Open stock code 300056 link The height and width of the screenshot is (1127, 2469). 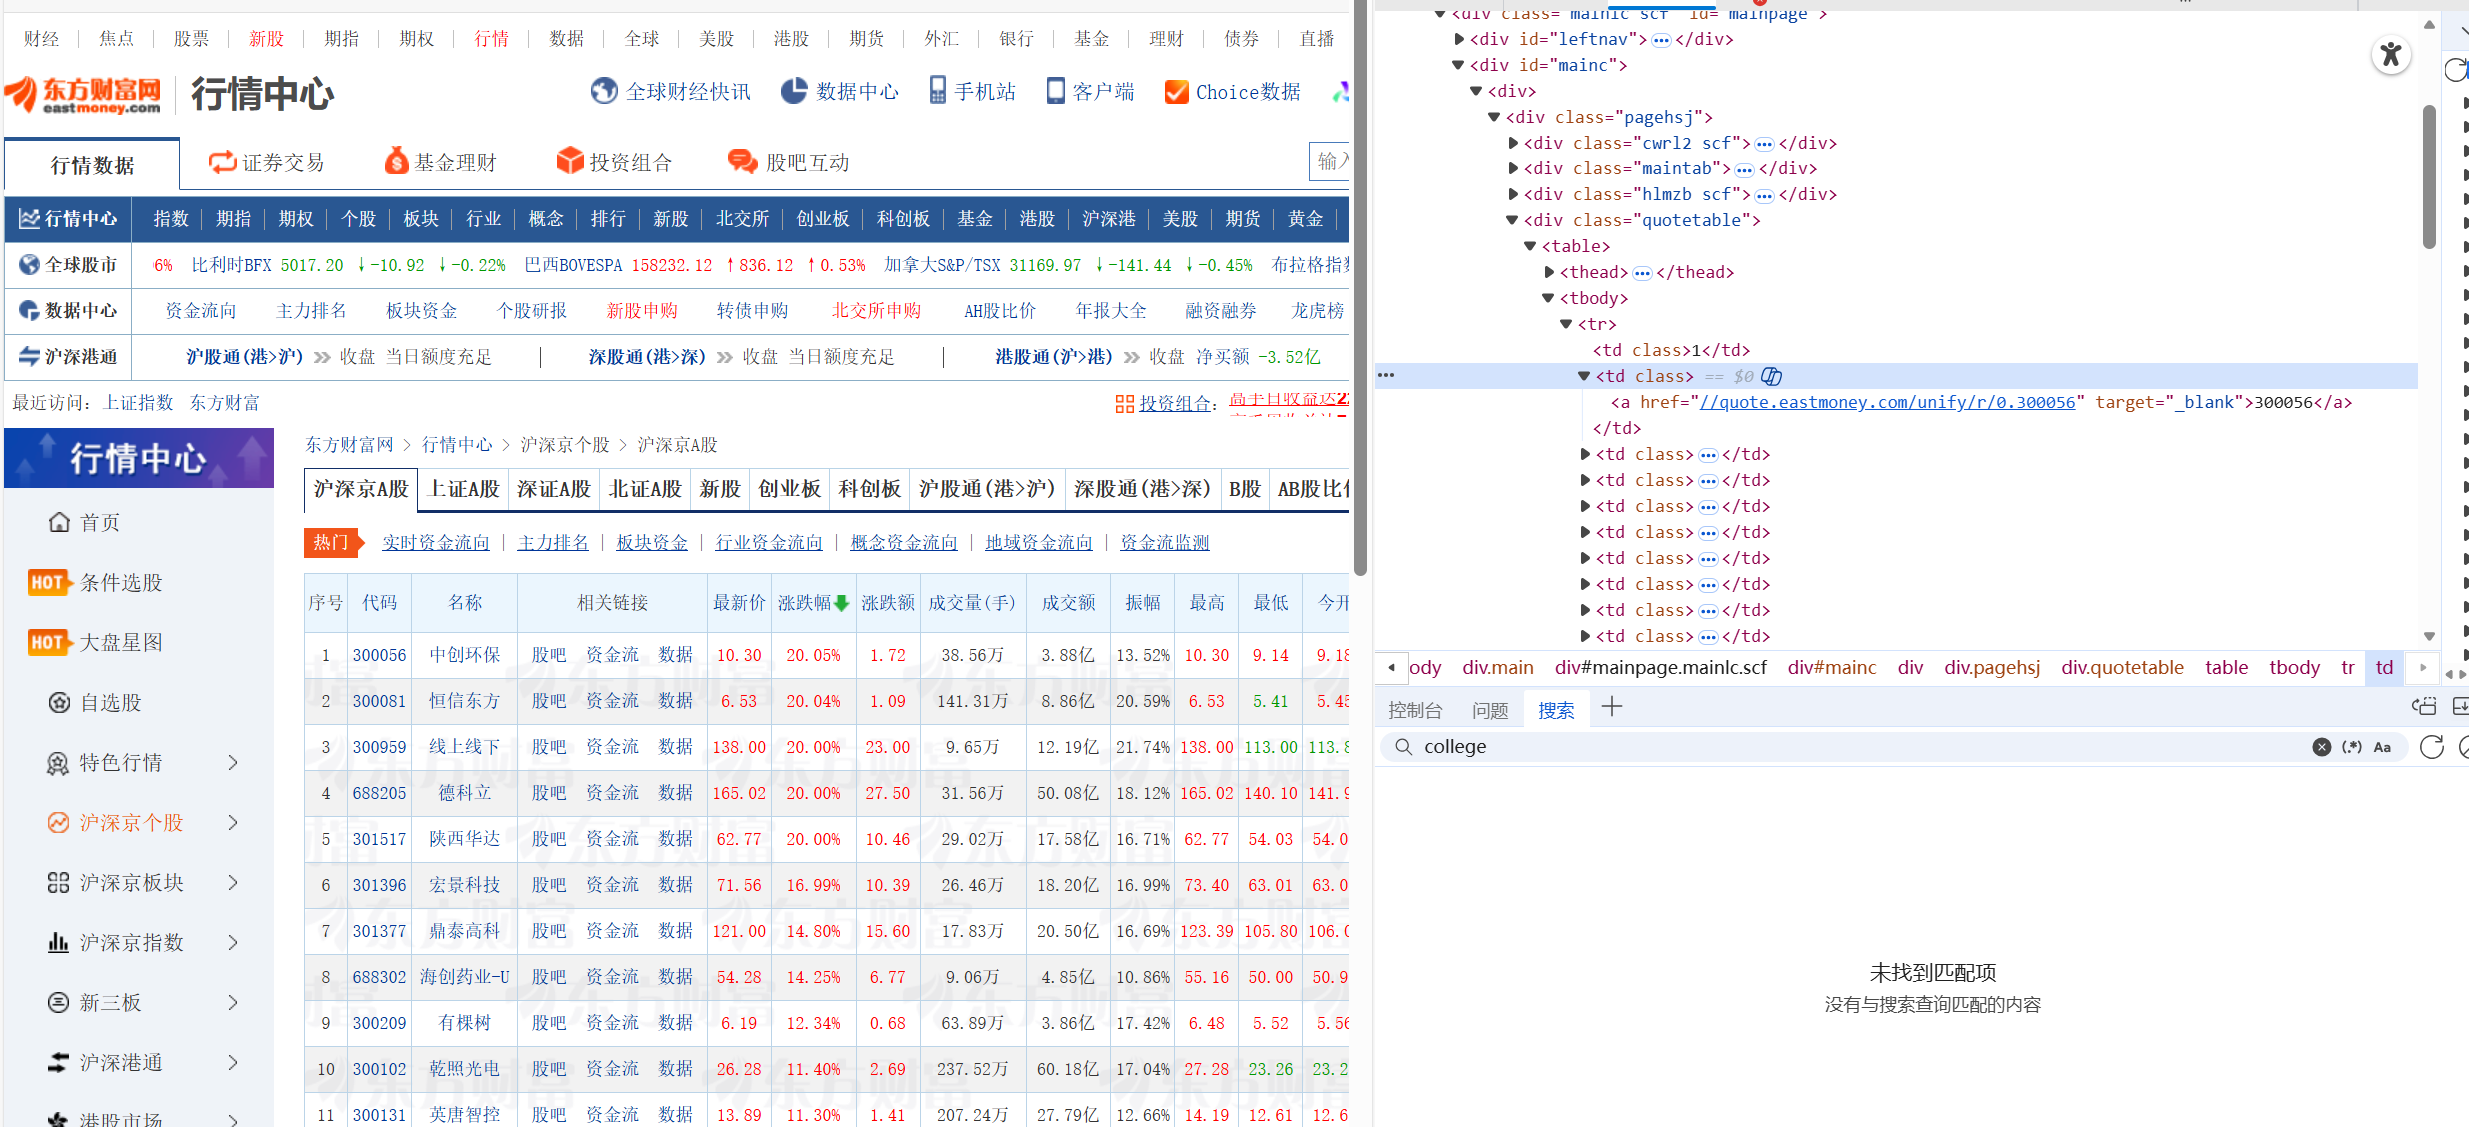tap(379, 655)
